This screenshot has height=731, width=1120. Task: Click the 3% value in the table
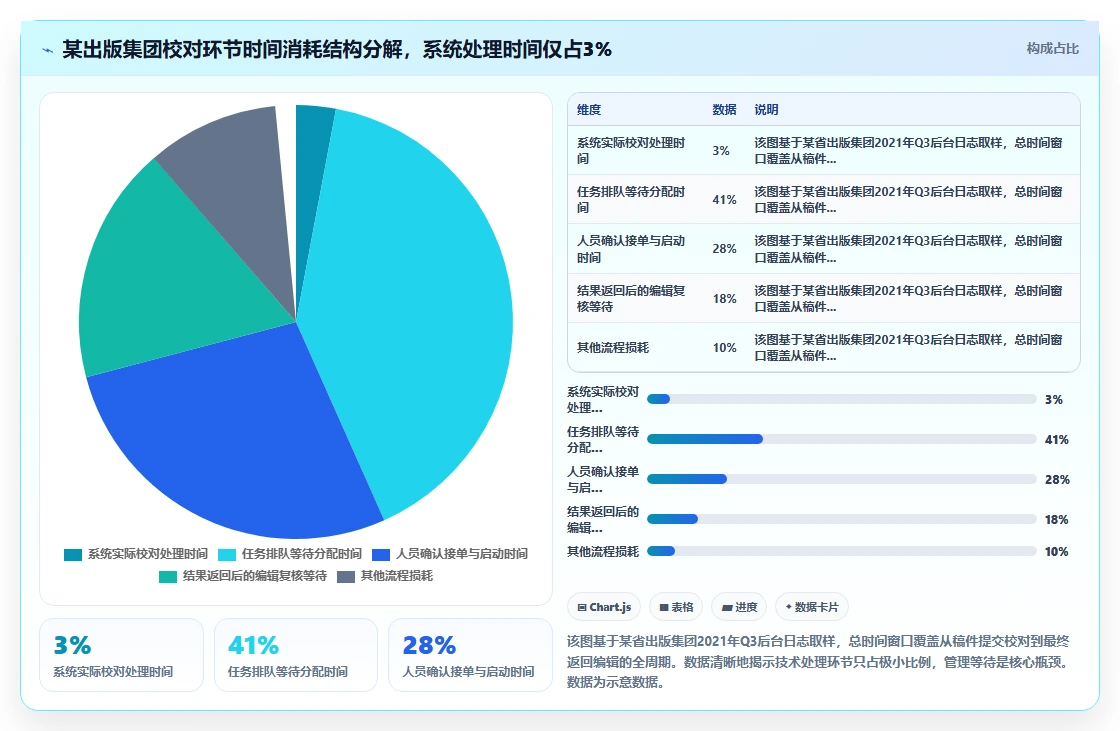coord(721,151)
